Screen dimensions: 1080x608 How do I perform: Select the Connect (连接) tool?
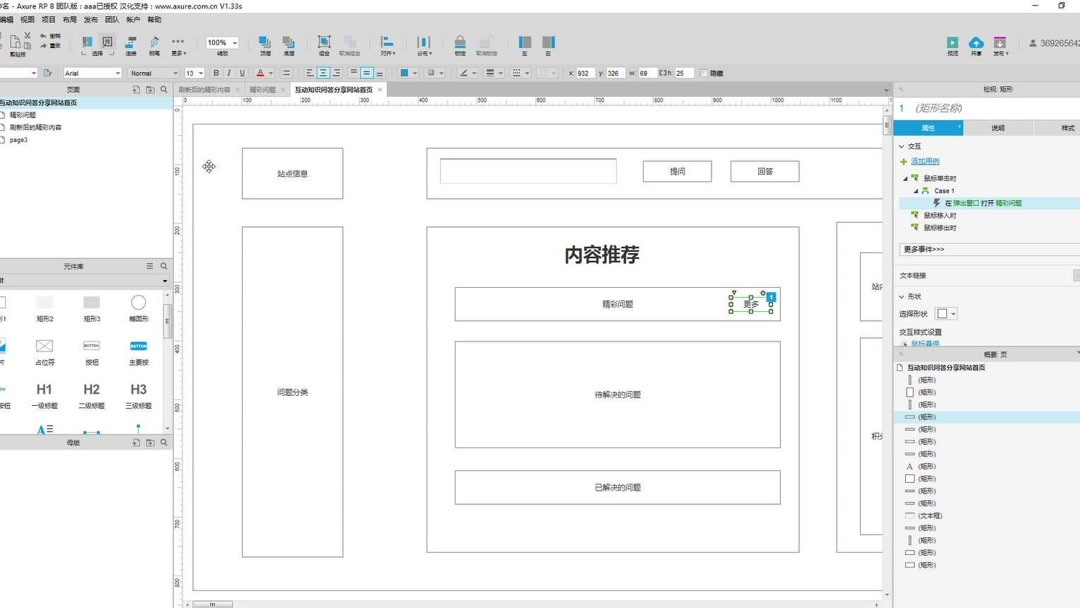coord(129,42)
